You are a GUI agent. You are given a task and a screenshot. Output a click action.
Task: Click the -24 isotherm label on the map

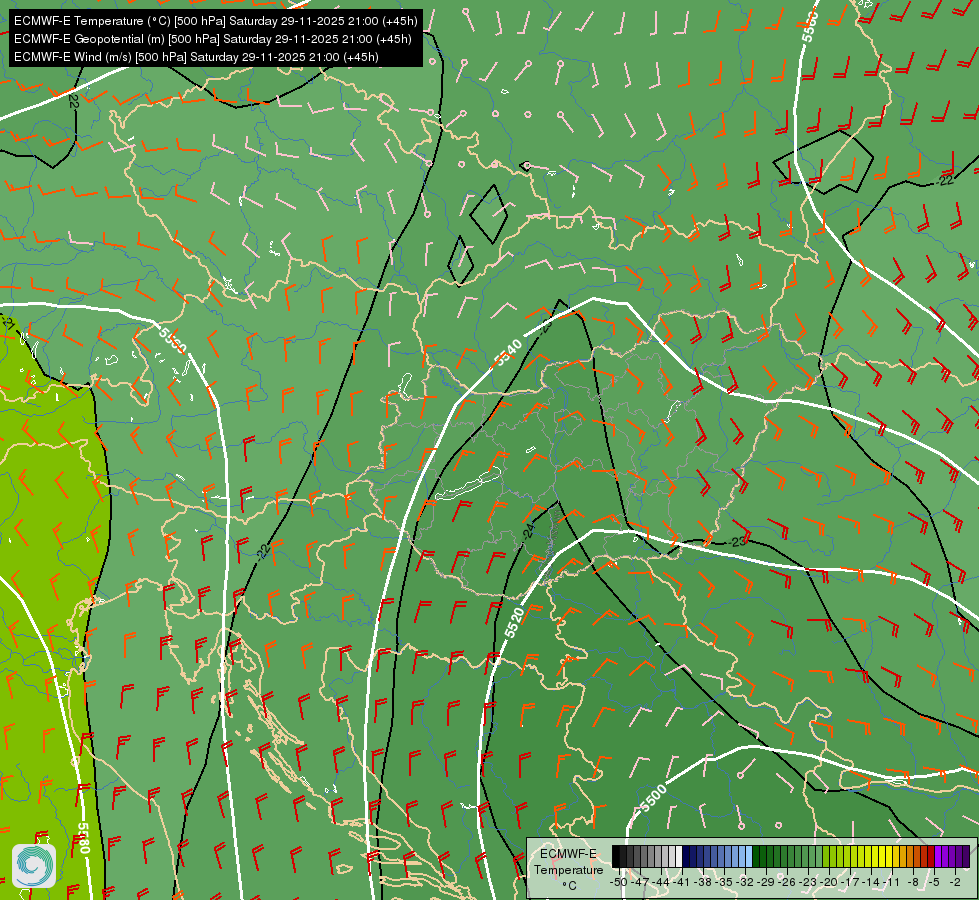(x=528, y=531)
